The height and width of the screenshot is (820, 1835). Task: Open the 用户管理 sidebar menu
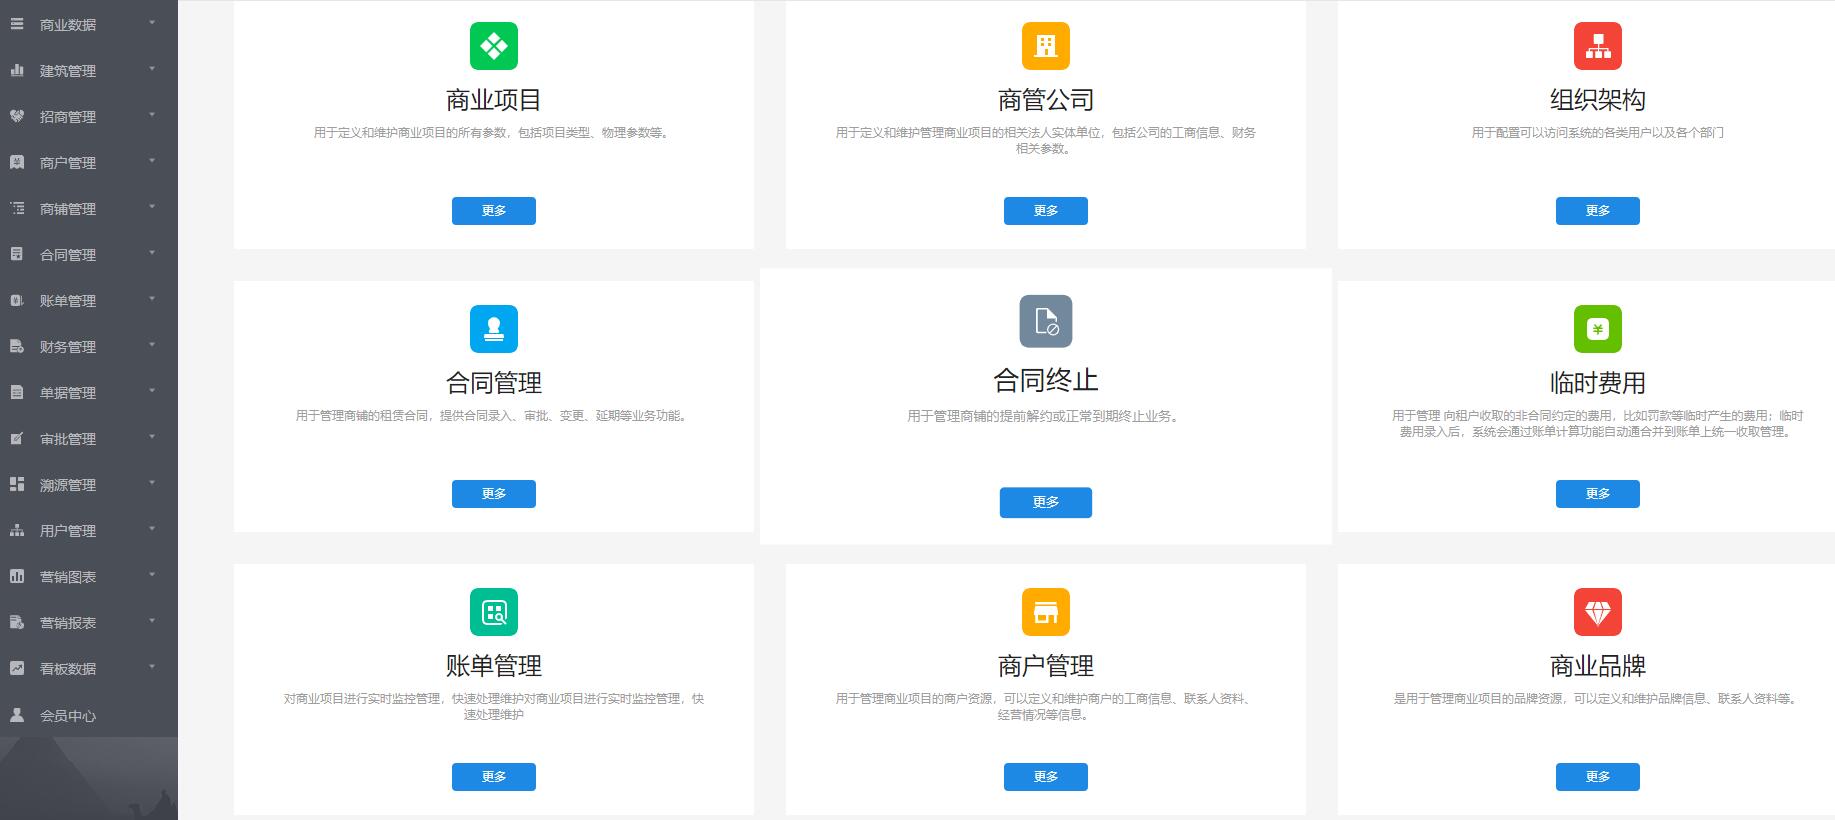click(x=89, y=530)
